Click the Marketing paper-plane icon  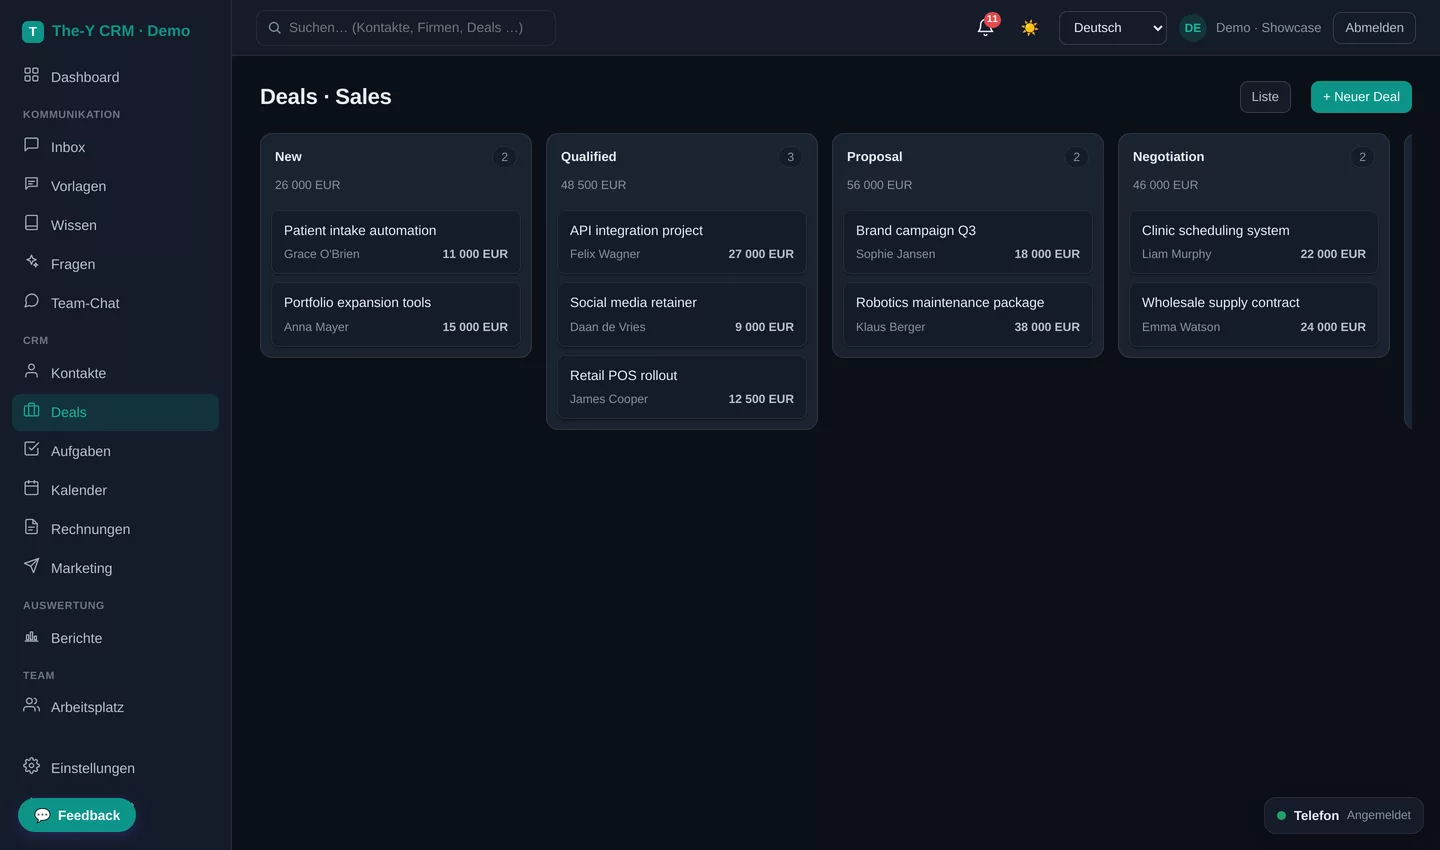click(32, 566)
